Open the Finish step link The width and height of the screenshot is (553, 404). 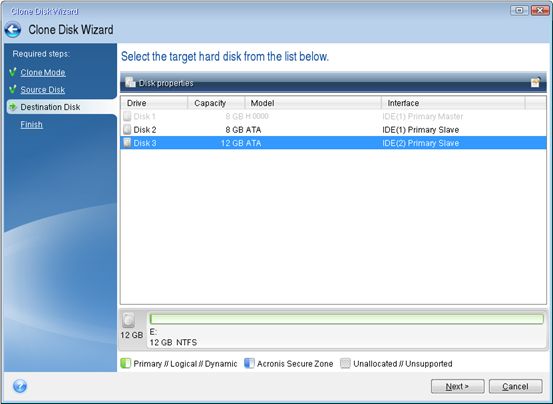point(31,124)
